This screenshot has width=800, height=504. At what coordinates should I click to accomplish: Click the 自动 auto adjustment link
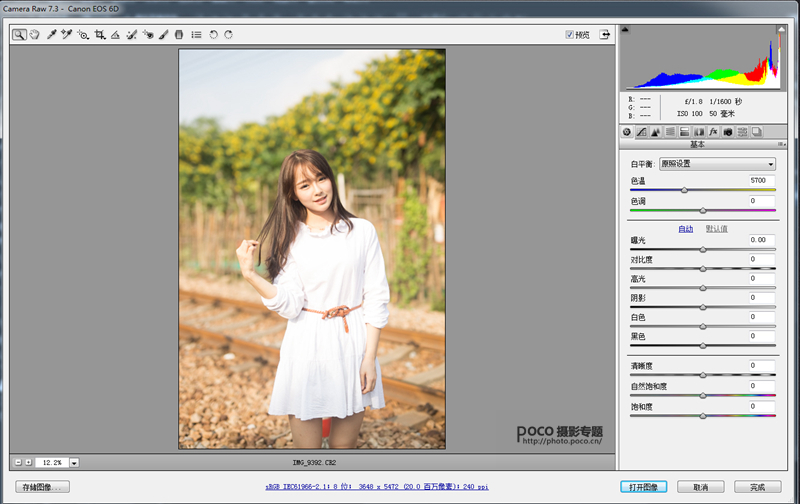[x=686, y=229]
